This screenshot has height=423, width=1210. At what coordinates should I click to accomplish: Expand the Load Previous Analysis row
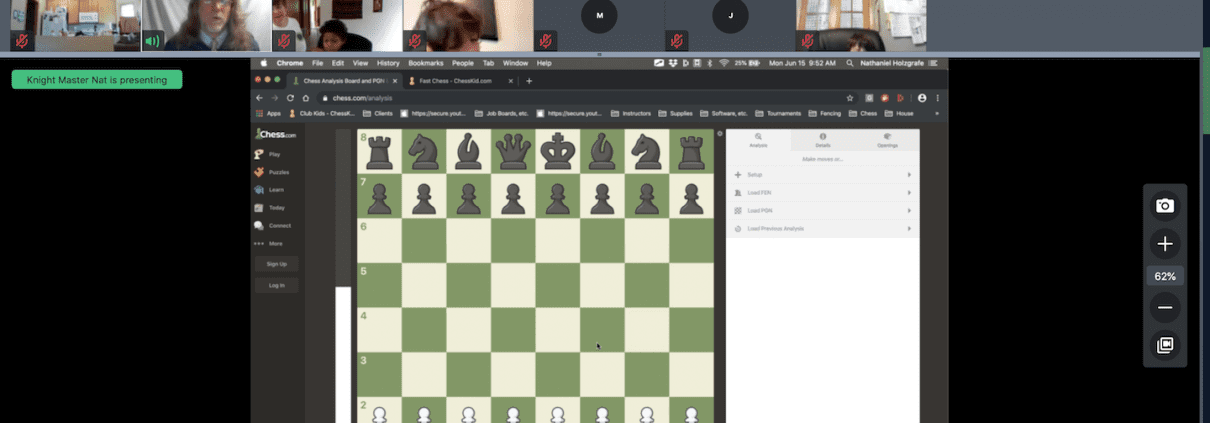point(822,229)
